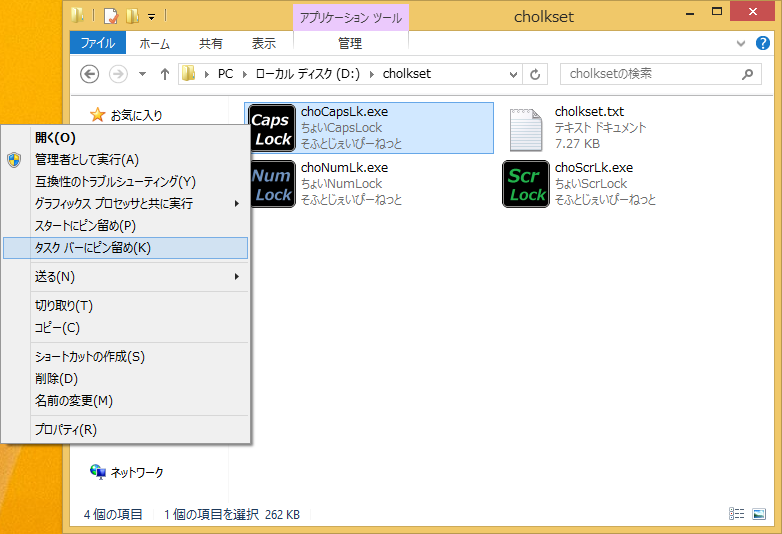Click PC in the address bar
782x534 pixels.
pos(225,74)
